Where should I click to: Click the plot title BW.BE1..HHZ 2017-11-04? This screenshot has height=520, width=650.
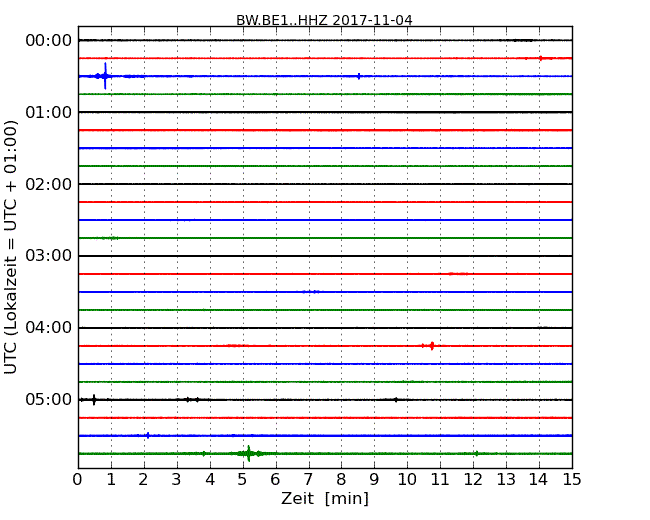[x=324, y=20]
